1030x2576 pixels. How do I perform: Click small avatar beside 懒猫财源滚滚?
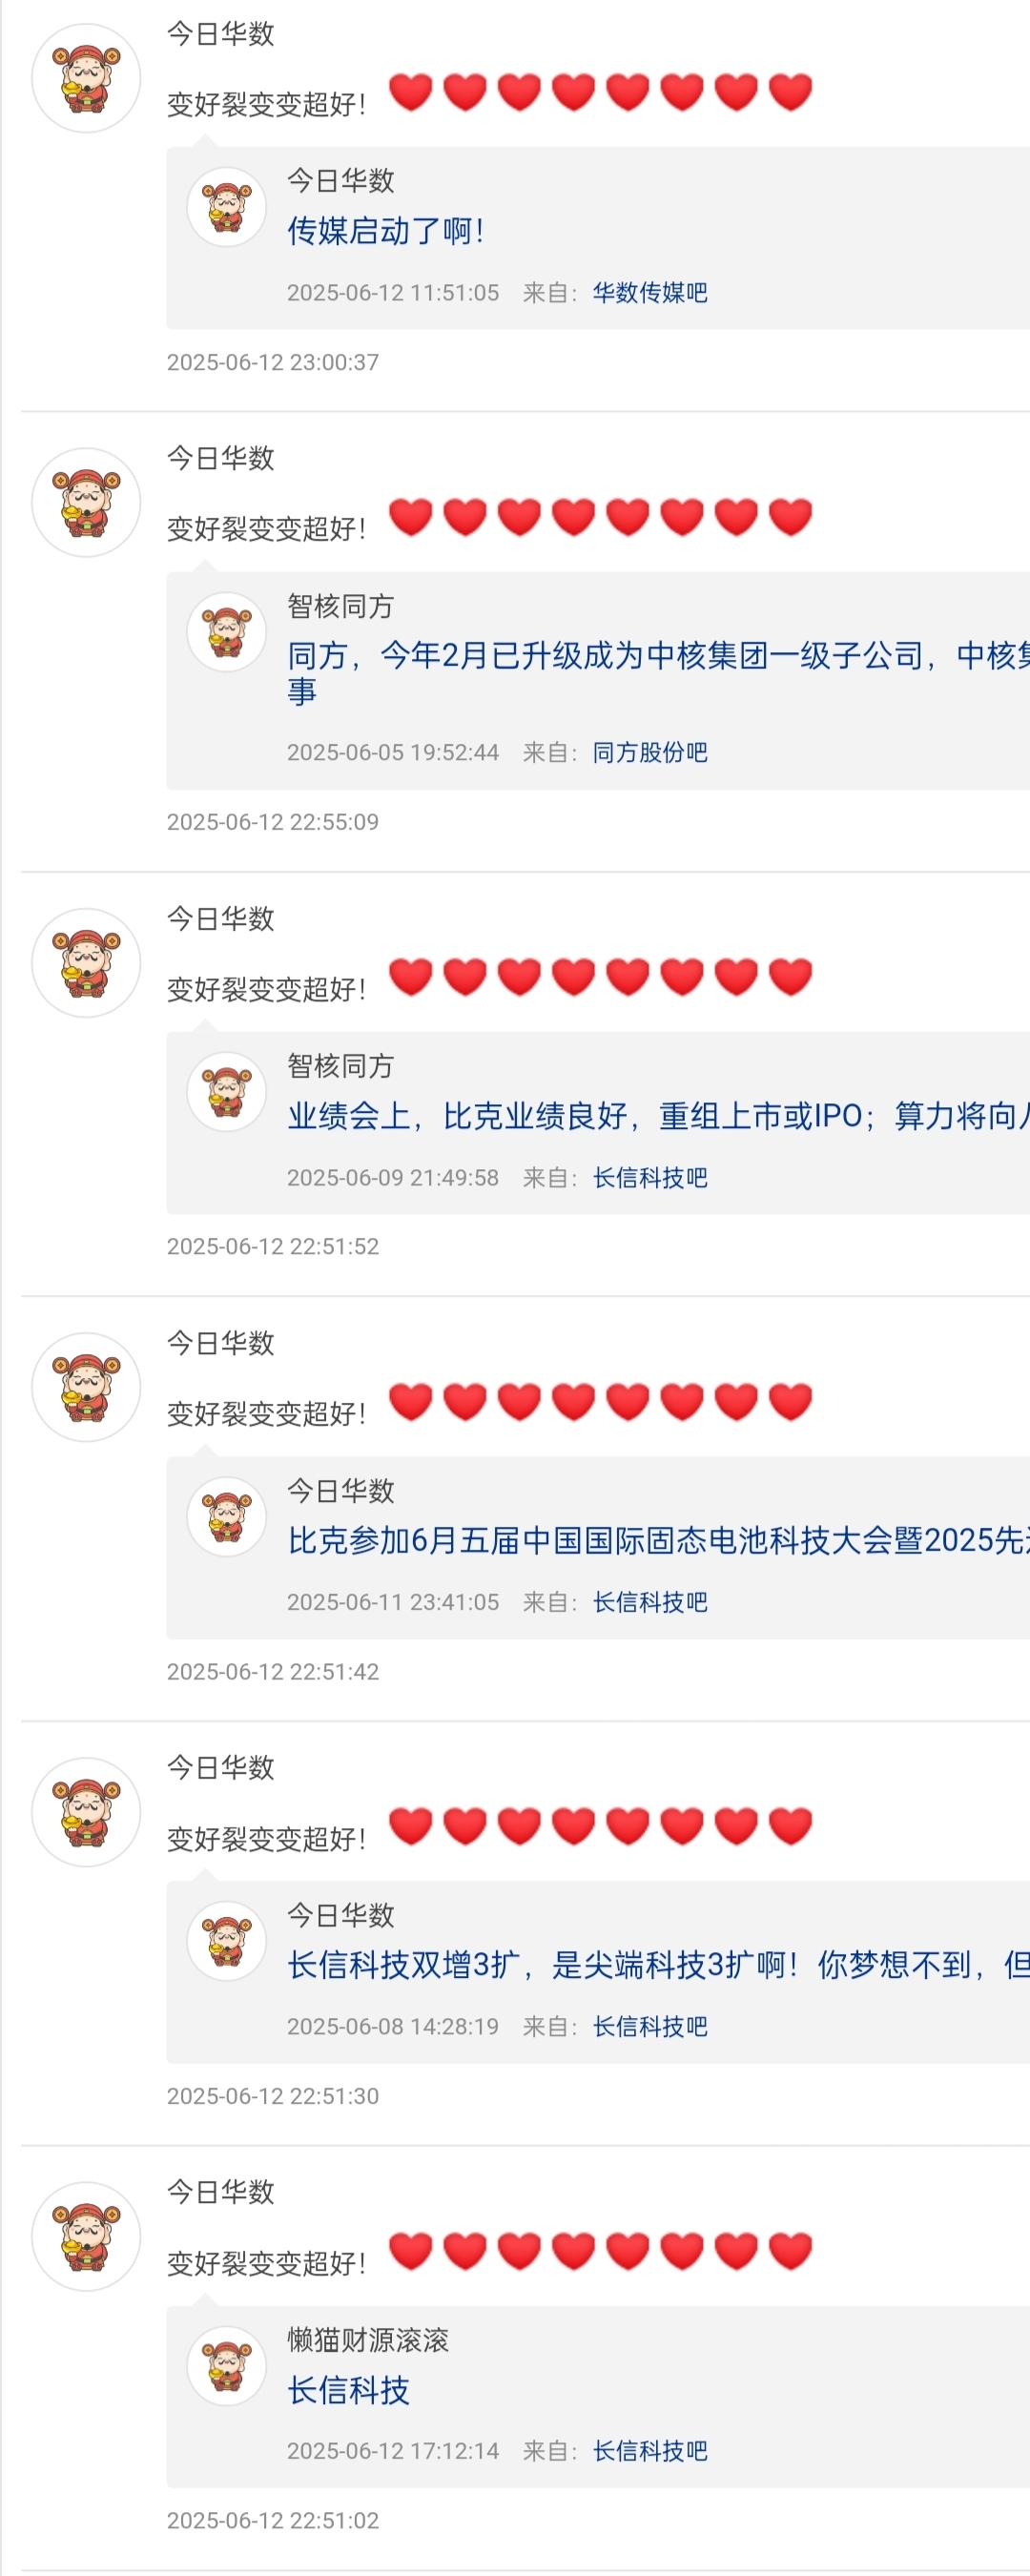227,2366
